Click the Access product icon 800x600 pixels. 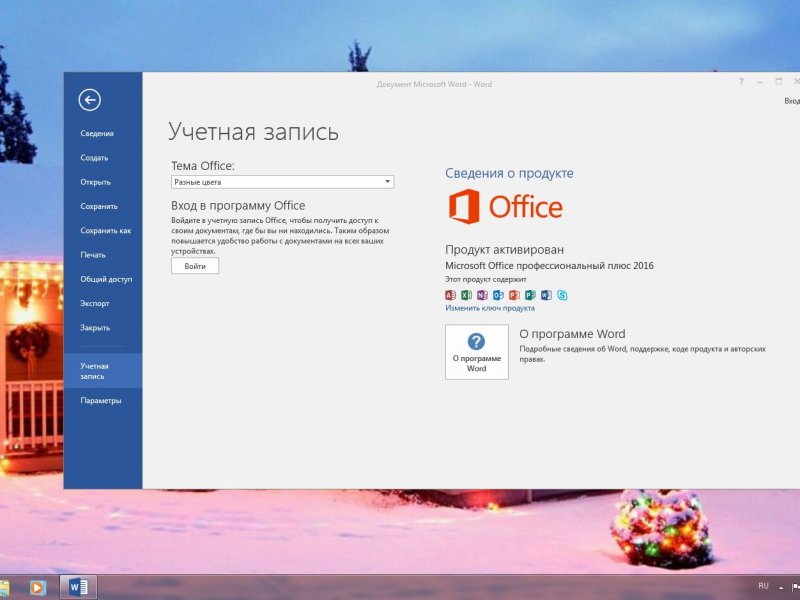450,295
